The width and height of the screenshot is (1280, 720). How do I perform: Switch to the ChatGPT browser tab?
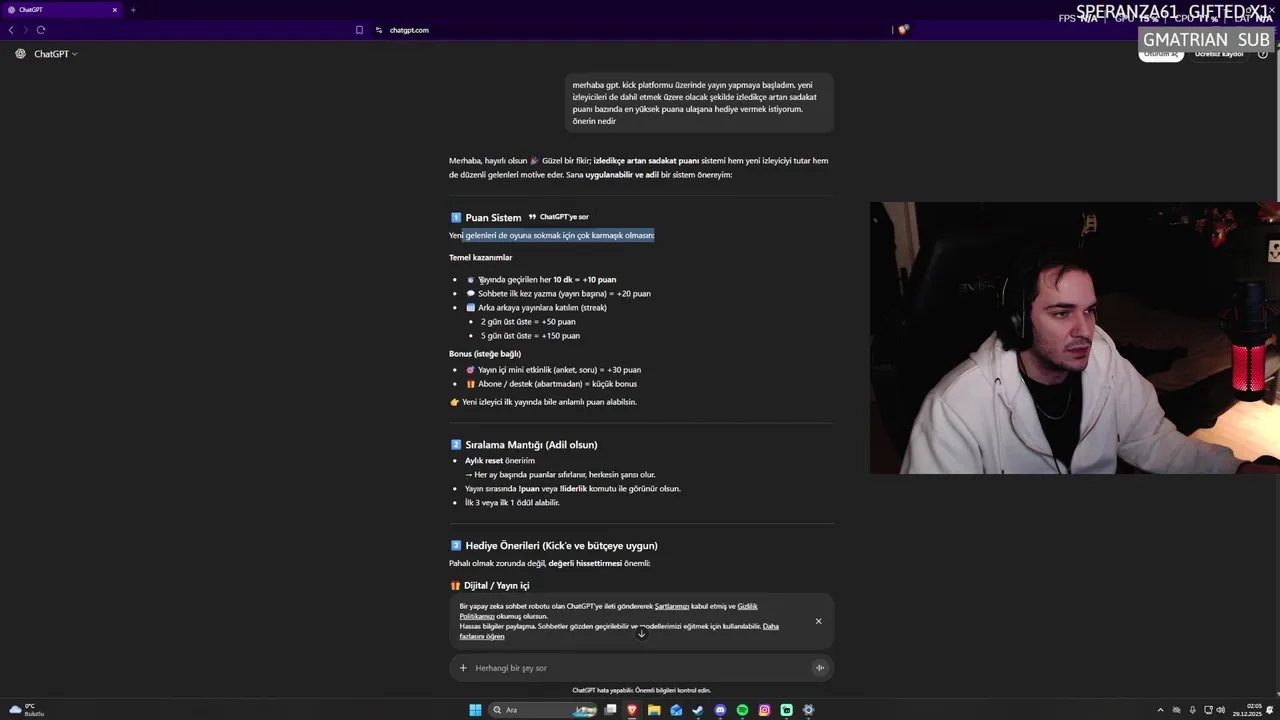pyautogui.click(x=62, y=10)
